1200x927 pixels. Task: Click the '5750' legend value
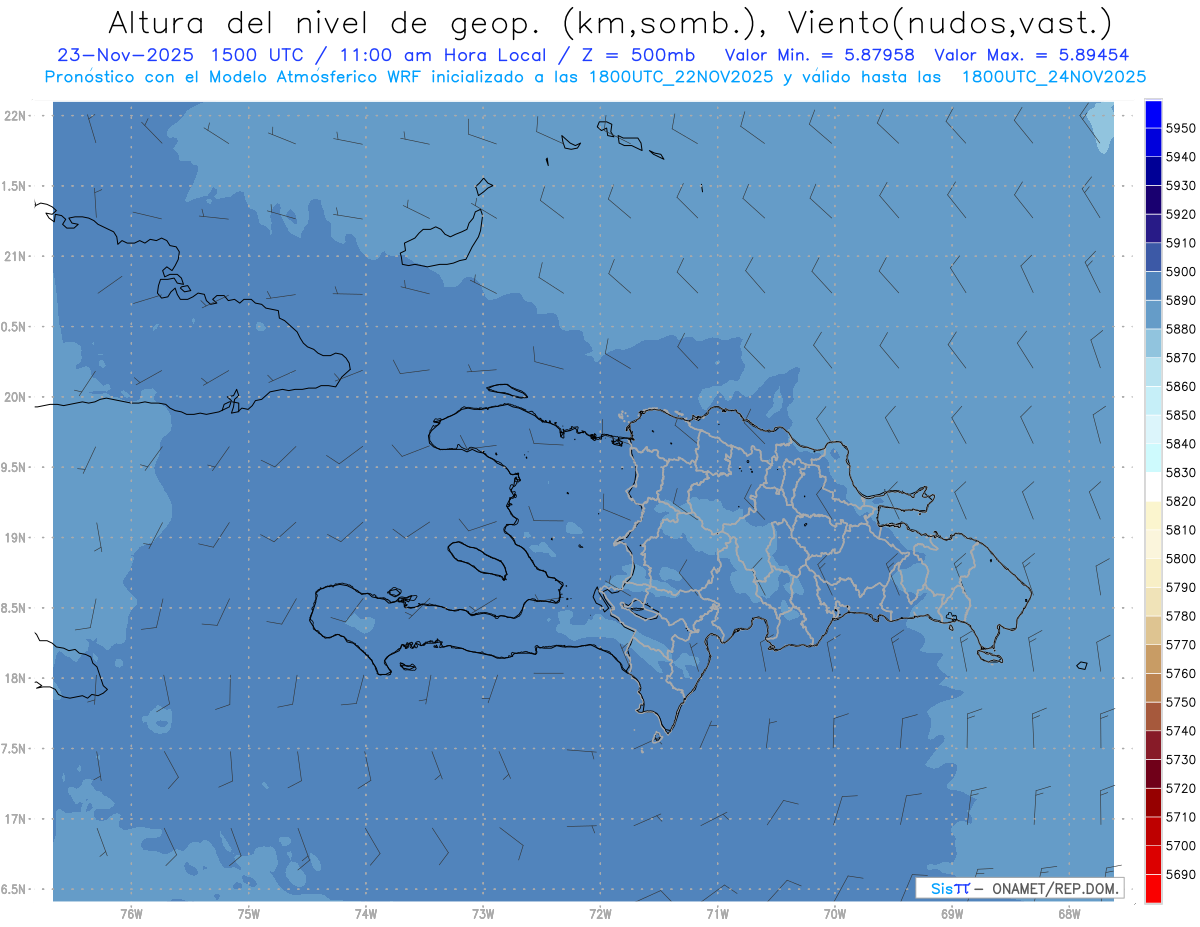pos(1181,702)
